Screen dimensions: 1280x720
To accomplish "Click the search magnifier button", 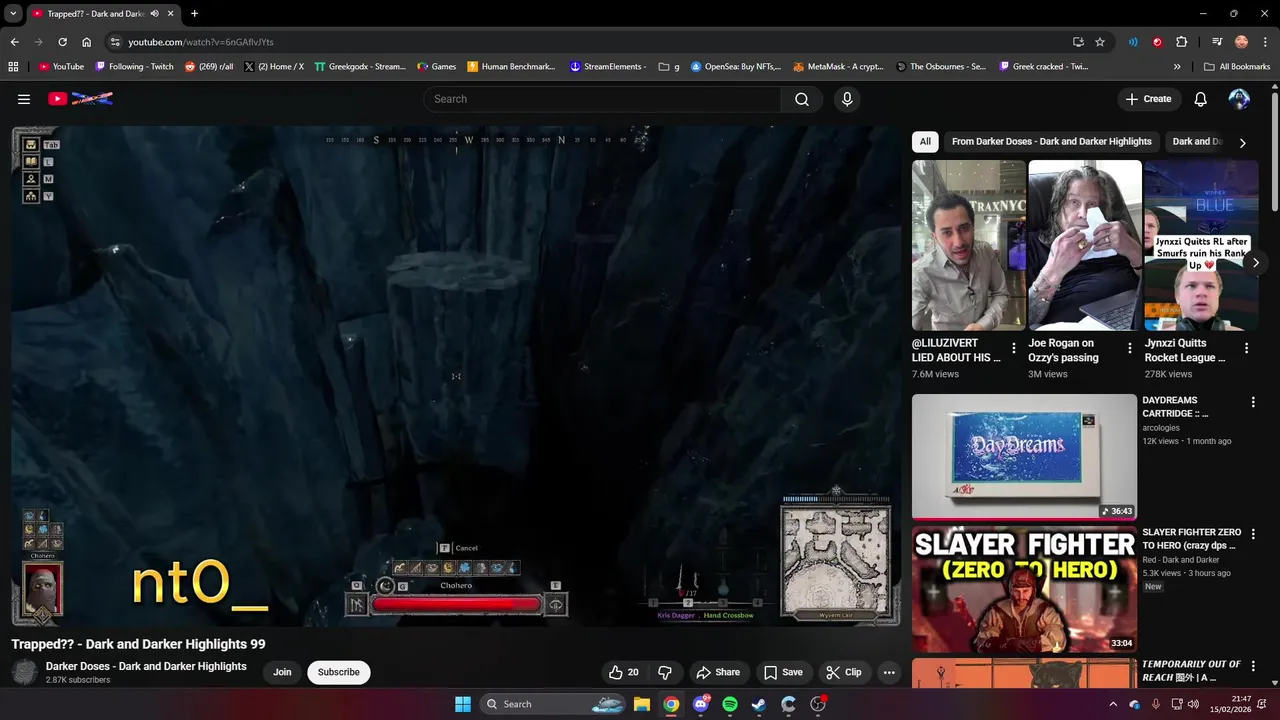I will pyautogui.click(x=802, y=99).
